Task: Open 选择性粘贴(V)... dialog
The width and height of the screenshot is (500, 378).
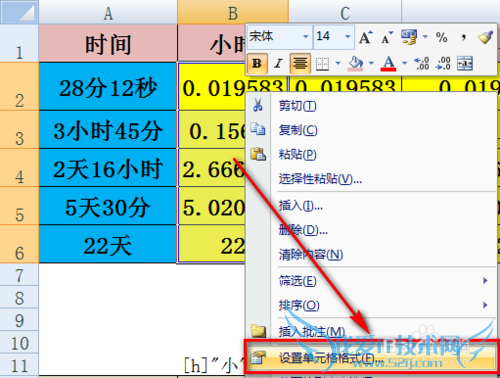Action: [x=372, y=179]
